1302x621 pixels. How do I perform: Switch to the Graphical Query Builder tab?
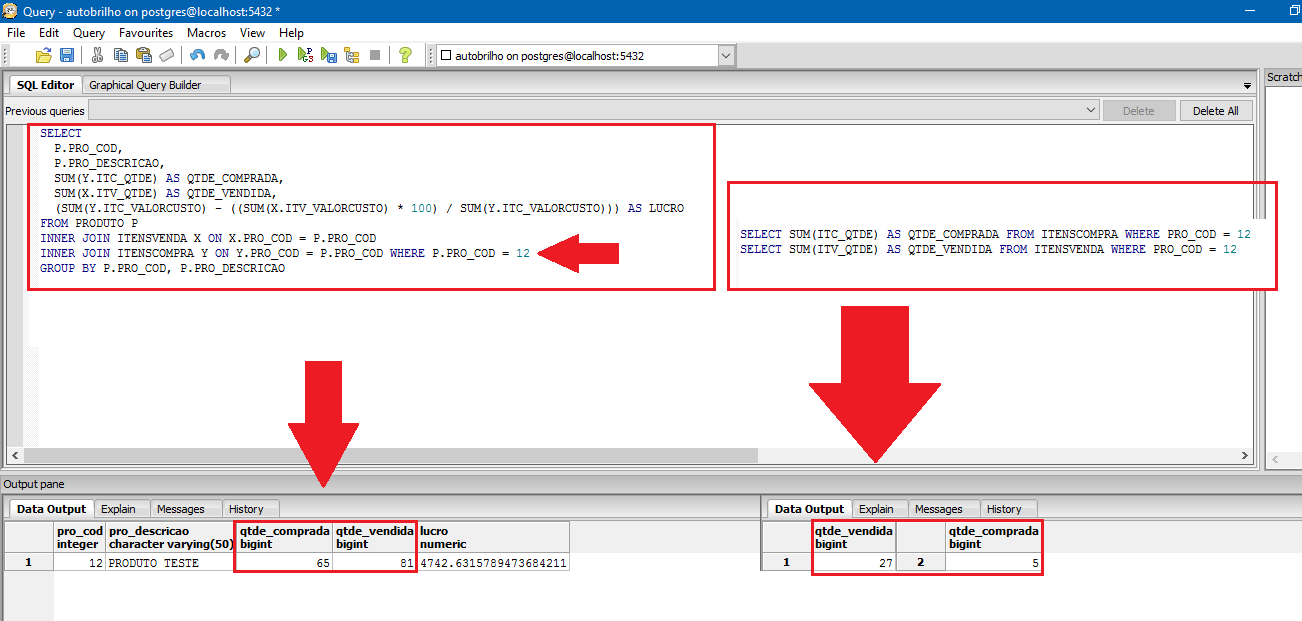pos(145,85)
